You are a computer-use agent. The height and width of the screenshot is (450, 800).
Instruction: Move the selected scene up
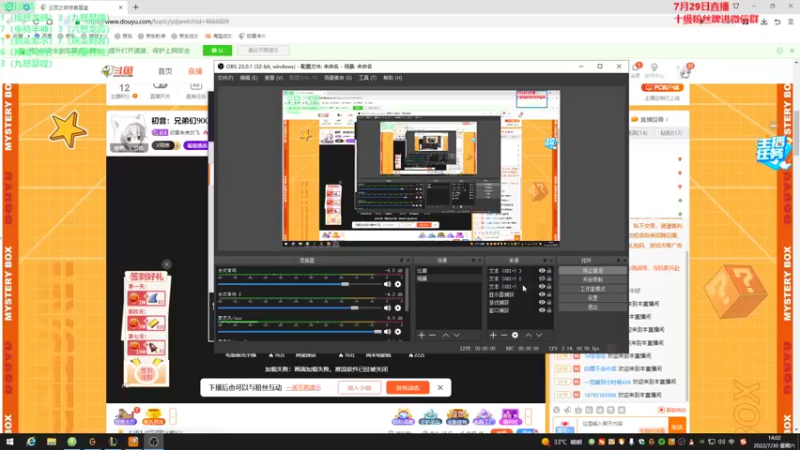(446, 335)
